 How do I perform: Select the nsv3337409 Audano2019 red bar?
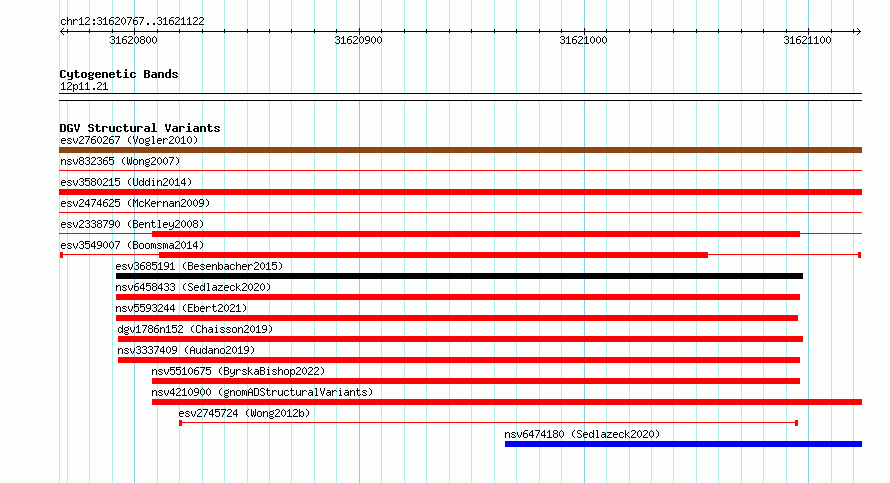459,360
